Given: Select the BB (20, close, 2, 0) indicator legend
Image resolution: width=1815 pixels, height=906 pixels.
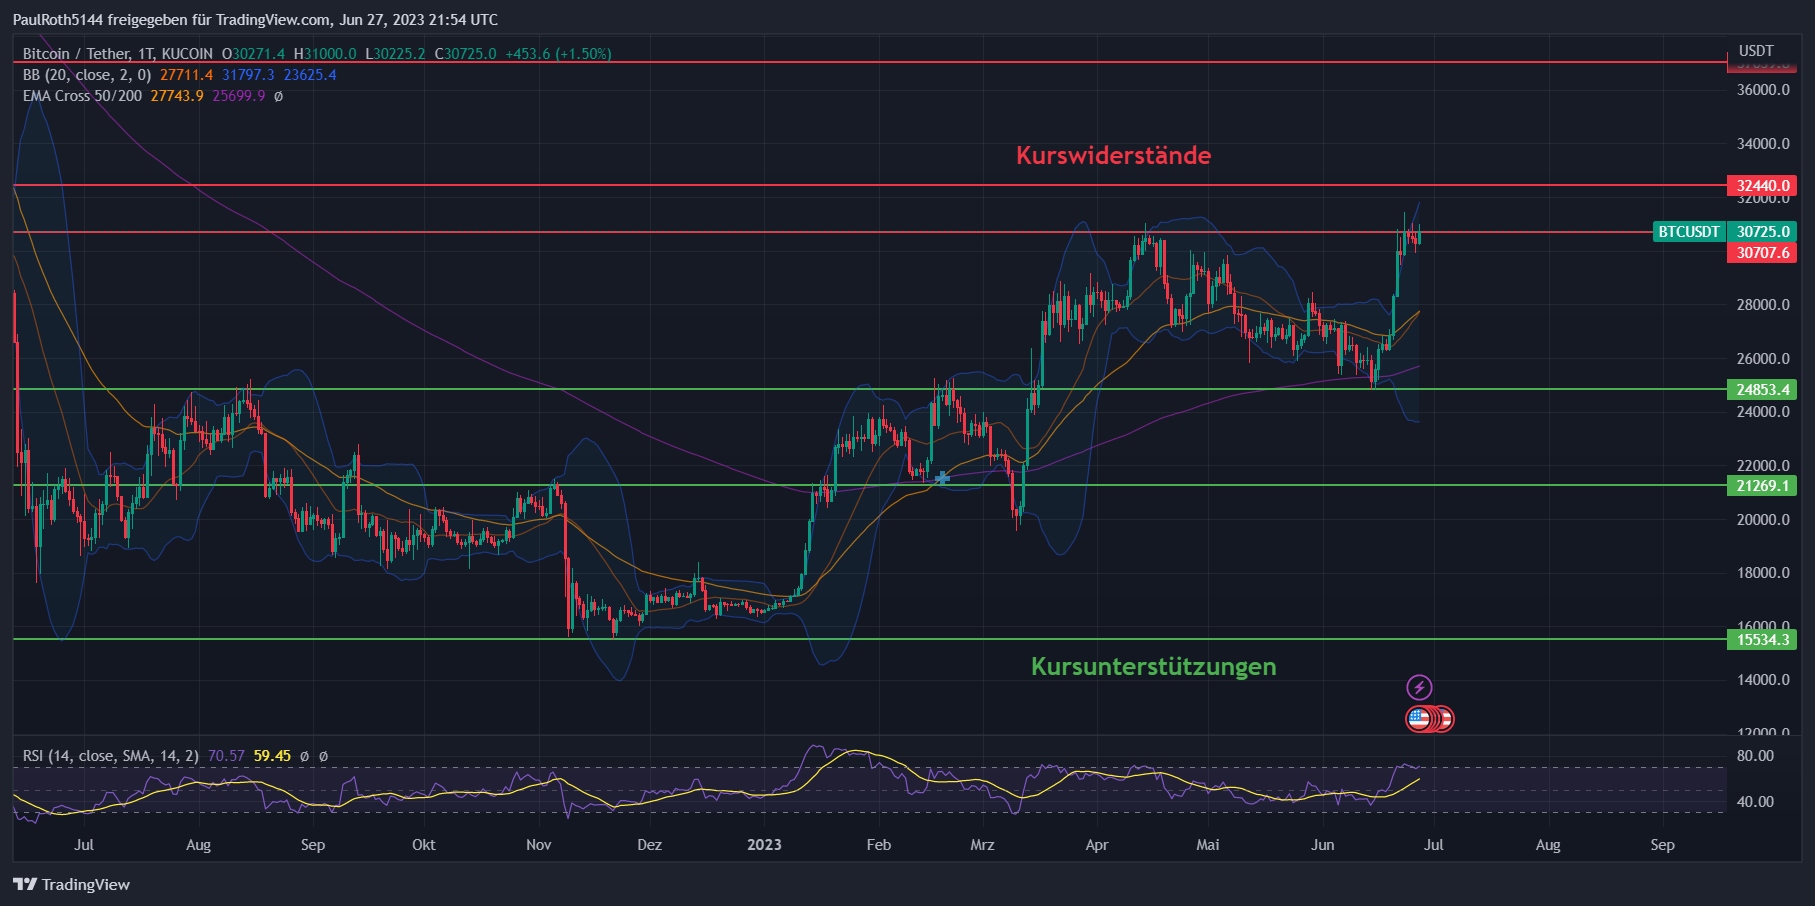Looking at the screenshot, I should (x=87, y=75).
